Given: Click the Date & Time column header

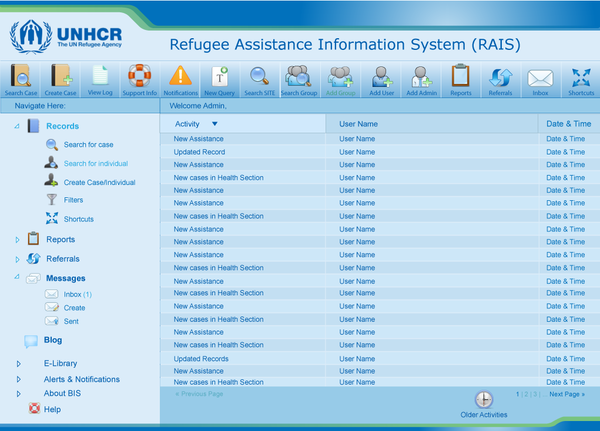Looking at the screenshot, I should pos(568,124).
